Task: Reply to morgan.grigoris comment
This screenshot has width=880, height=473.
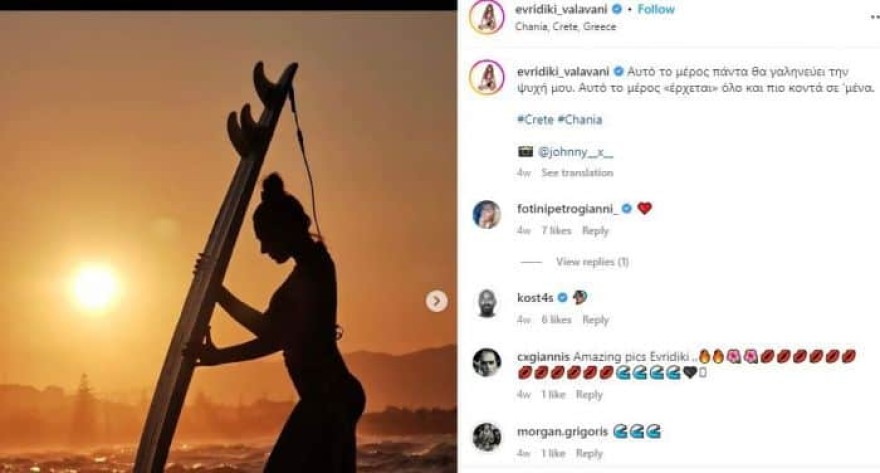Action: (x=589, y=454)
